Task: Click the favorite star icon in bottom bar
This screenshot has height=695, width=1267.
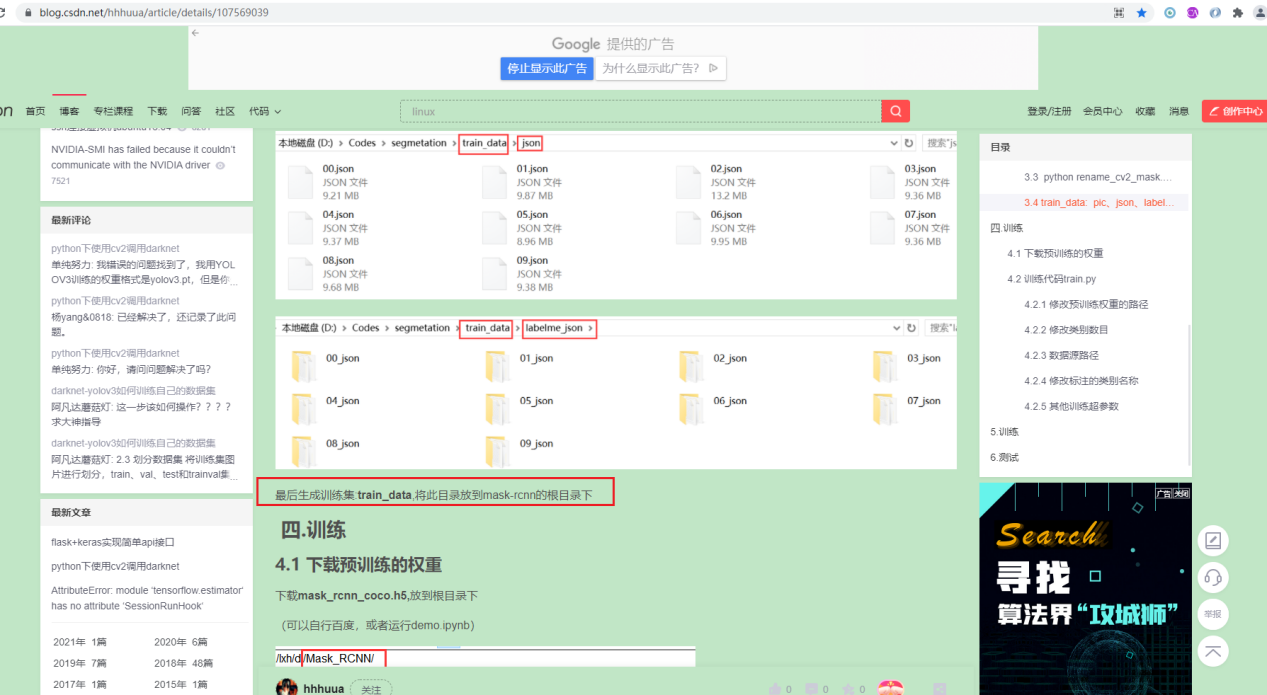Action: pos(847,689)
